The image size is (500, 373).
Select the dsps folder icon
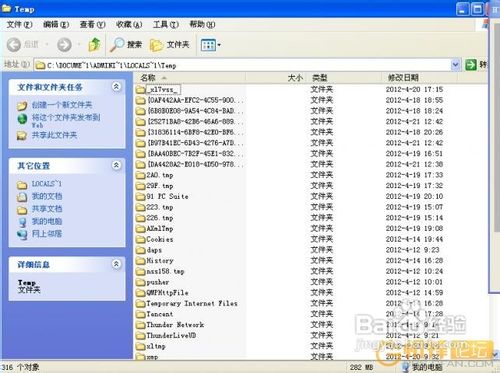coord(141,250)
